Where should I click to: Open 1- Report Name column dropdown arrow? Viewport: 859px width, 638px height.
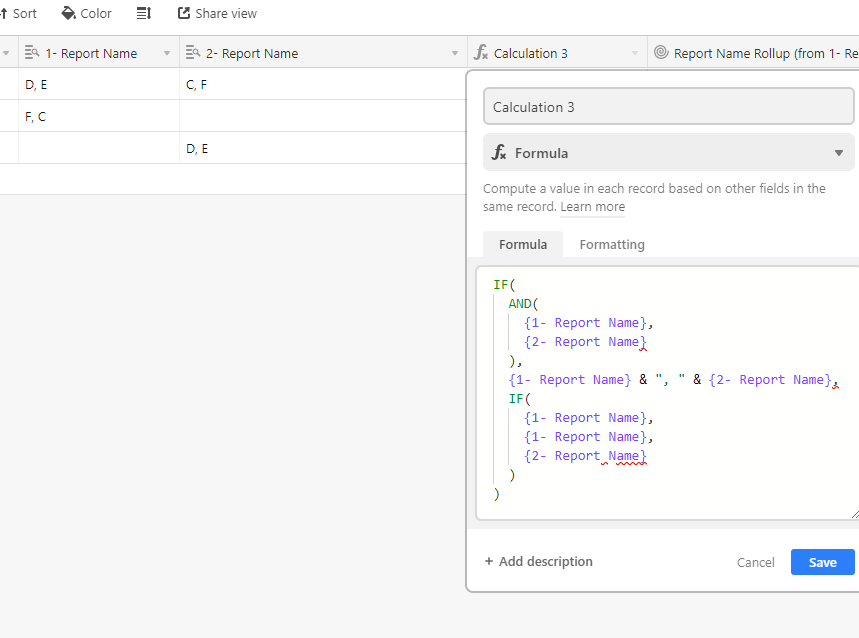(167, 53)
